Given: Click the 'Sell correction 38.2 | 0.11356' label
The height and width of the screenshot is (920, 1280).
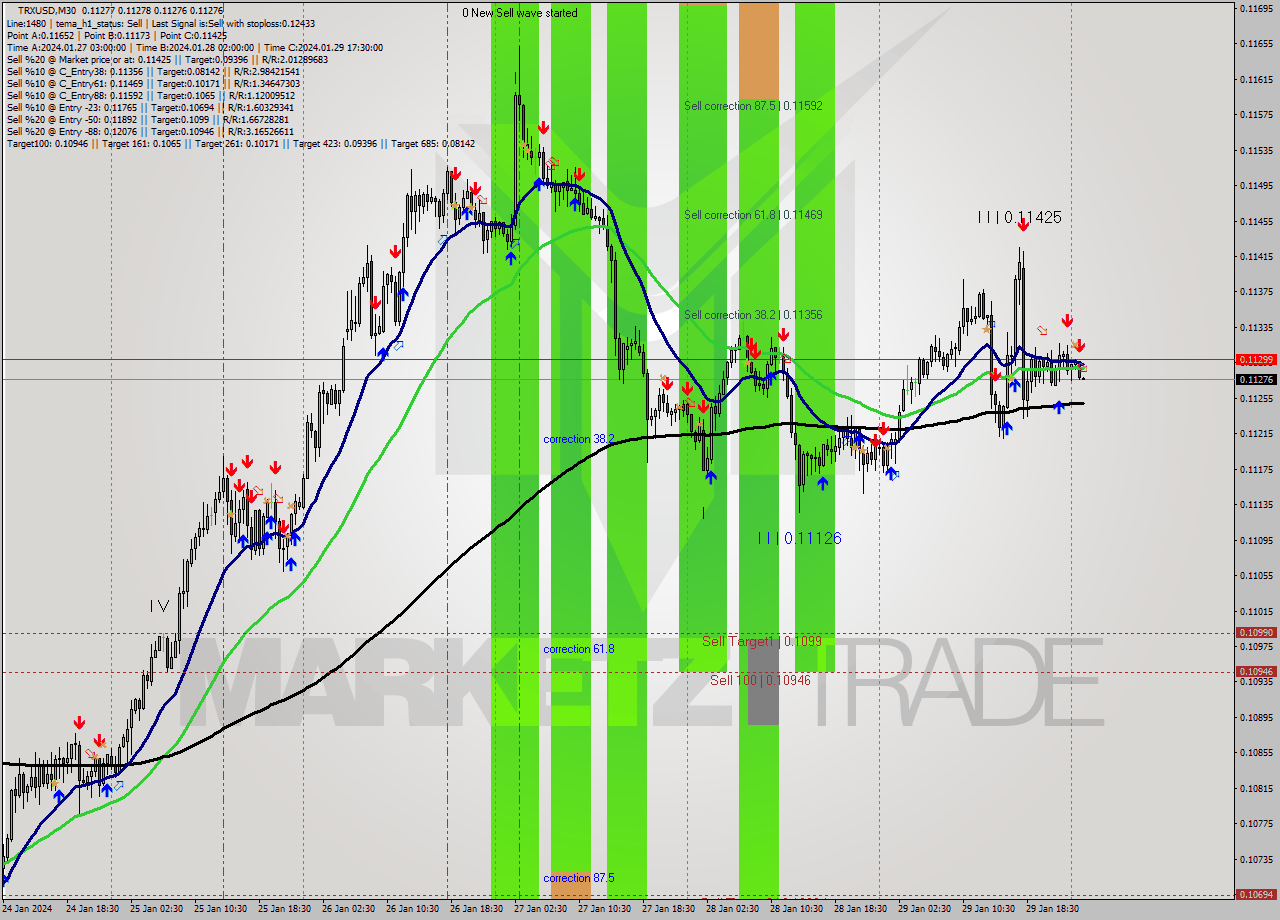Looking at the screenshot, I should click(x=753, y=315).
